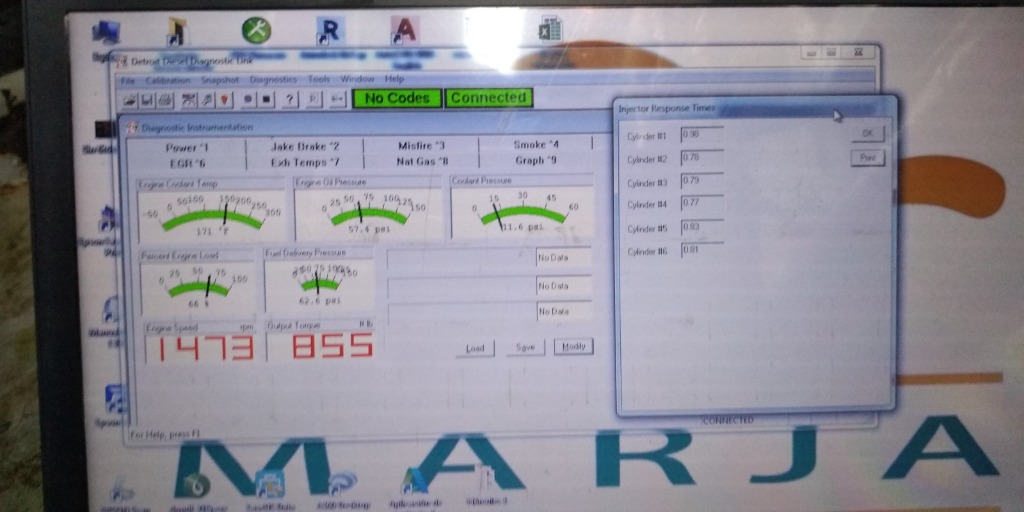The height and width of the screenshot is (512, 1024).
Task: Open the green wrench desktop icon
Action: [x=256, y=31]
